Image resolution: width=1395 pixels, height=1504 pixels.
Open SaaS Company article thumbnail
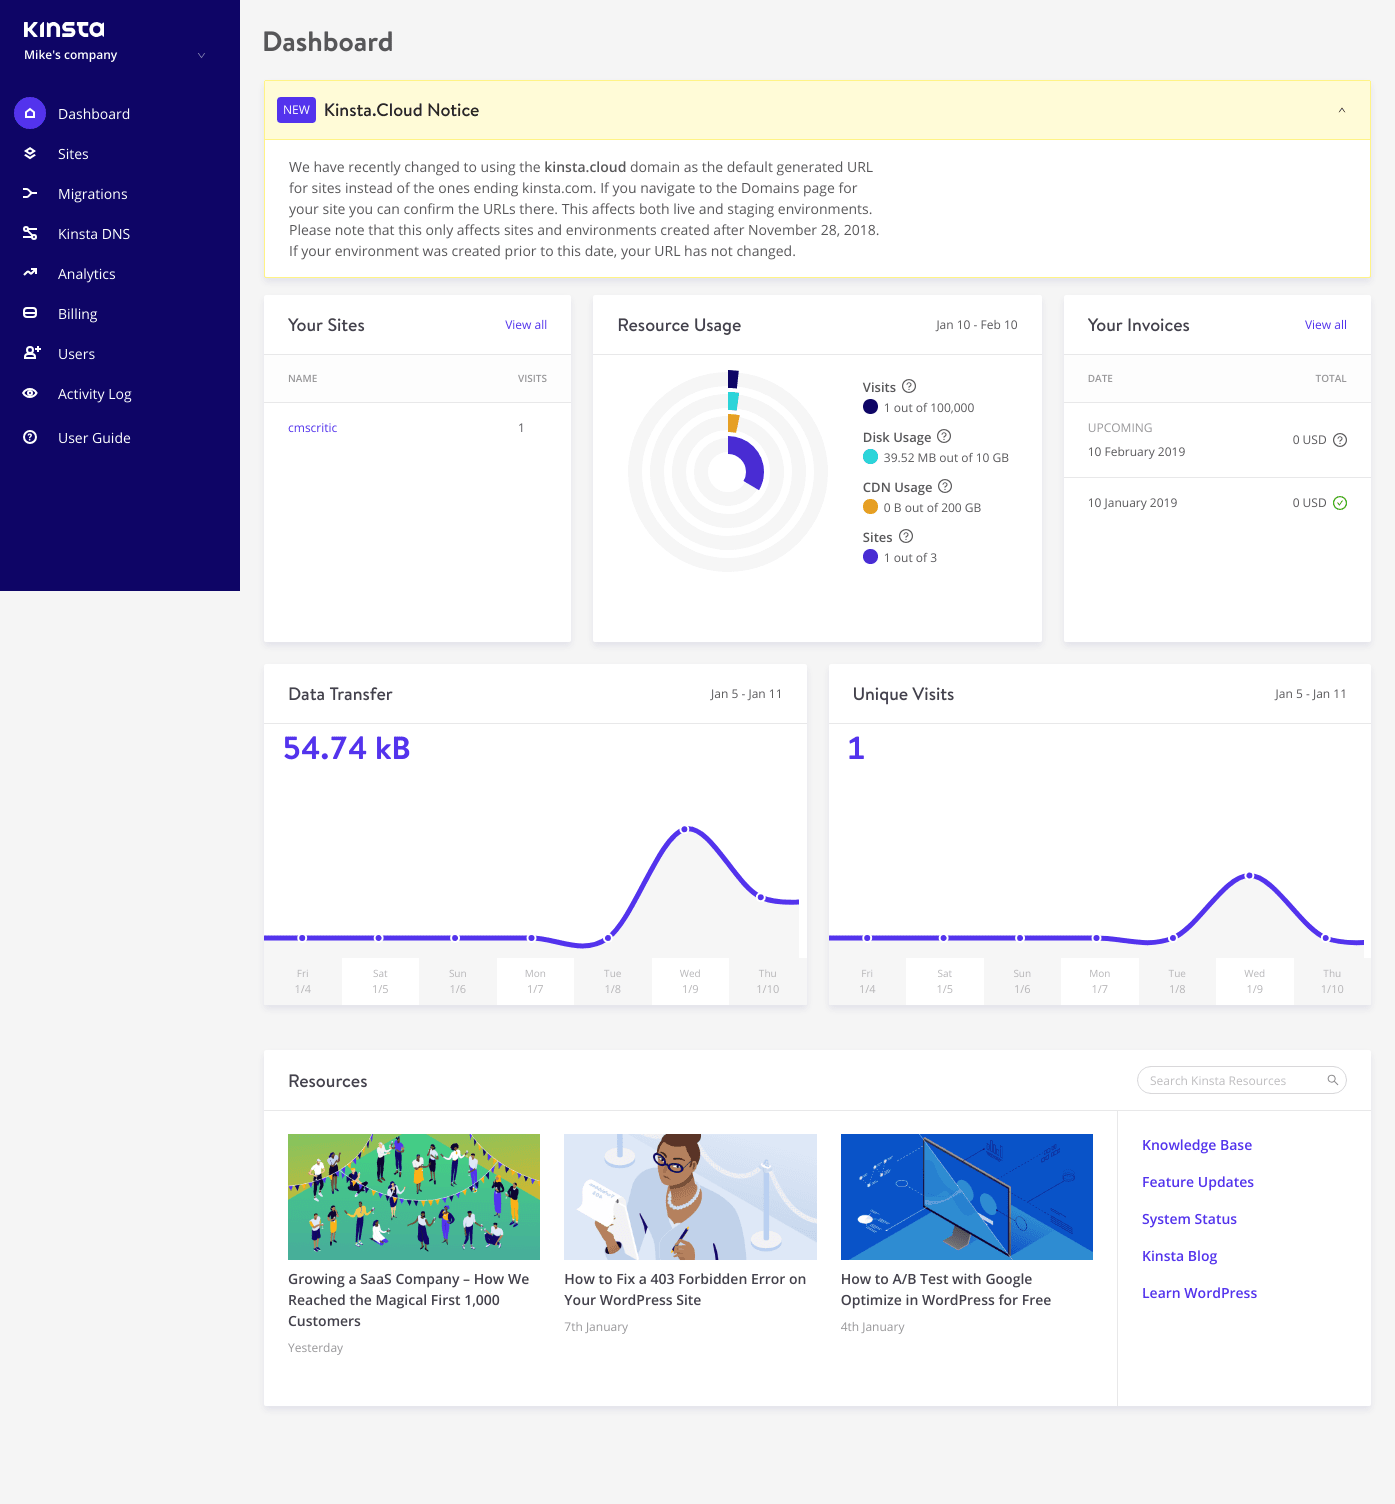pos(414,1197)
